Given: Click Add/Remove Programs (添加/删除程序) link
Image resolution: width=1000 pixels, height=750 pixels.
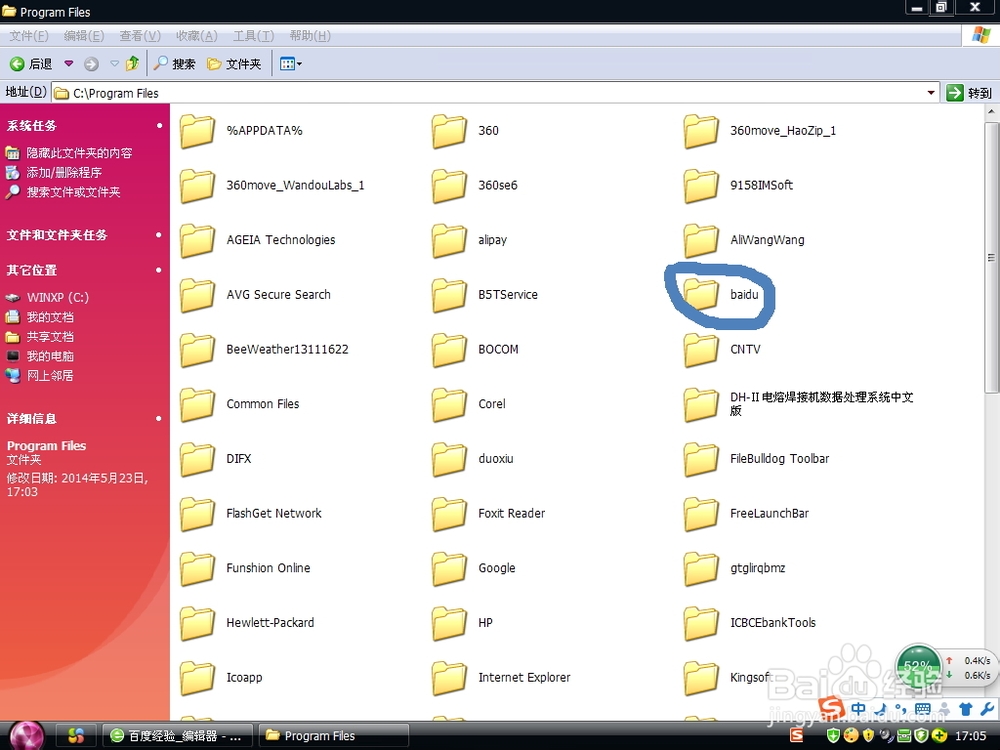Looking at the screenshot, I should click(64, 172).
